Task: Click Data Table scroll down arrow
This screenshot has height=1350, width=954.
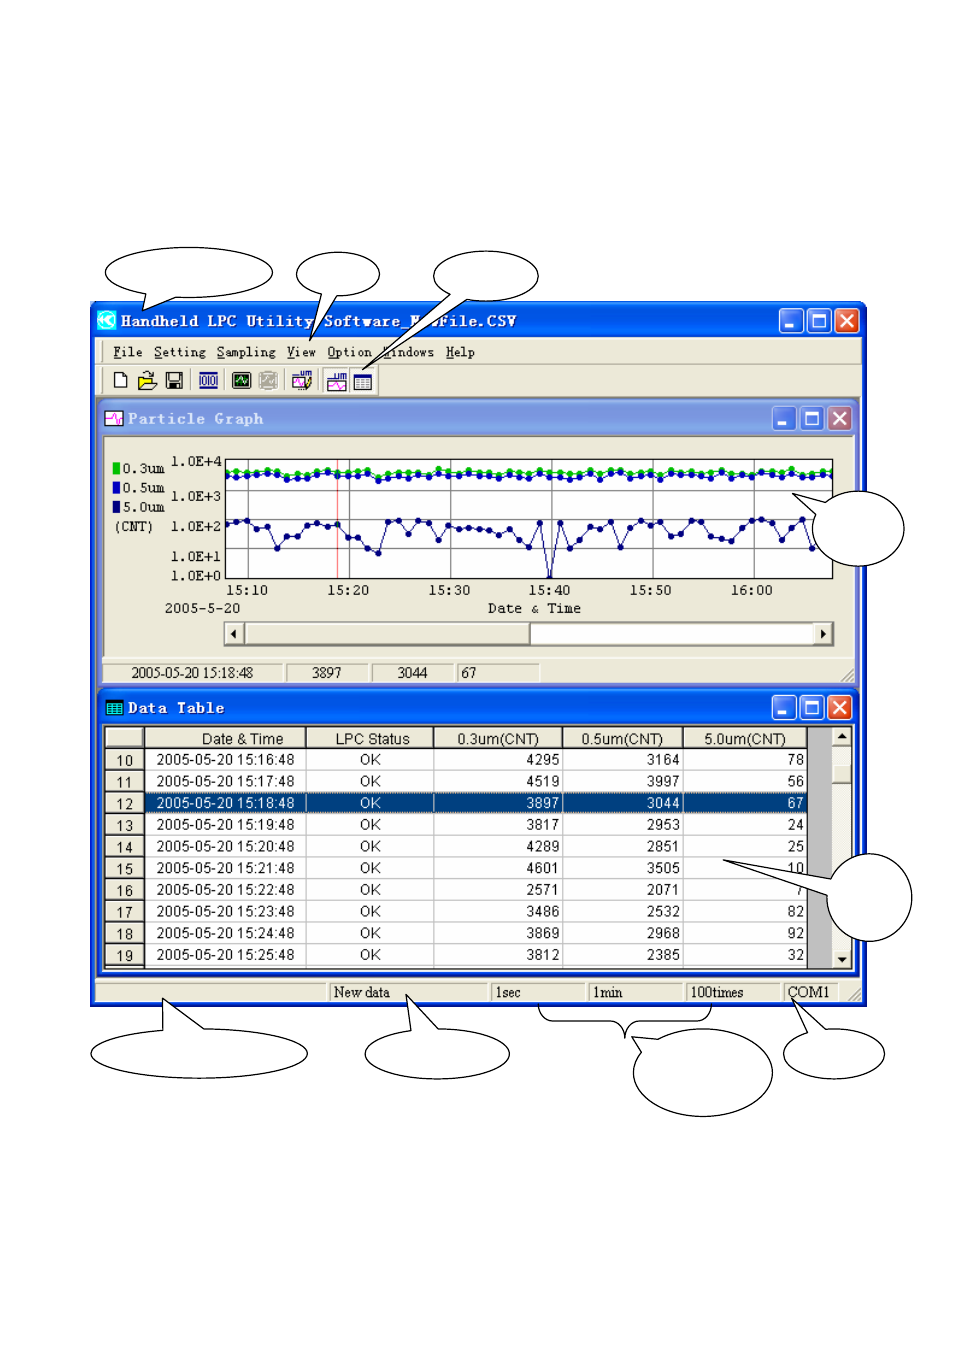Action: tap(842, 959)
